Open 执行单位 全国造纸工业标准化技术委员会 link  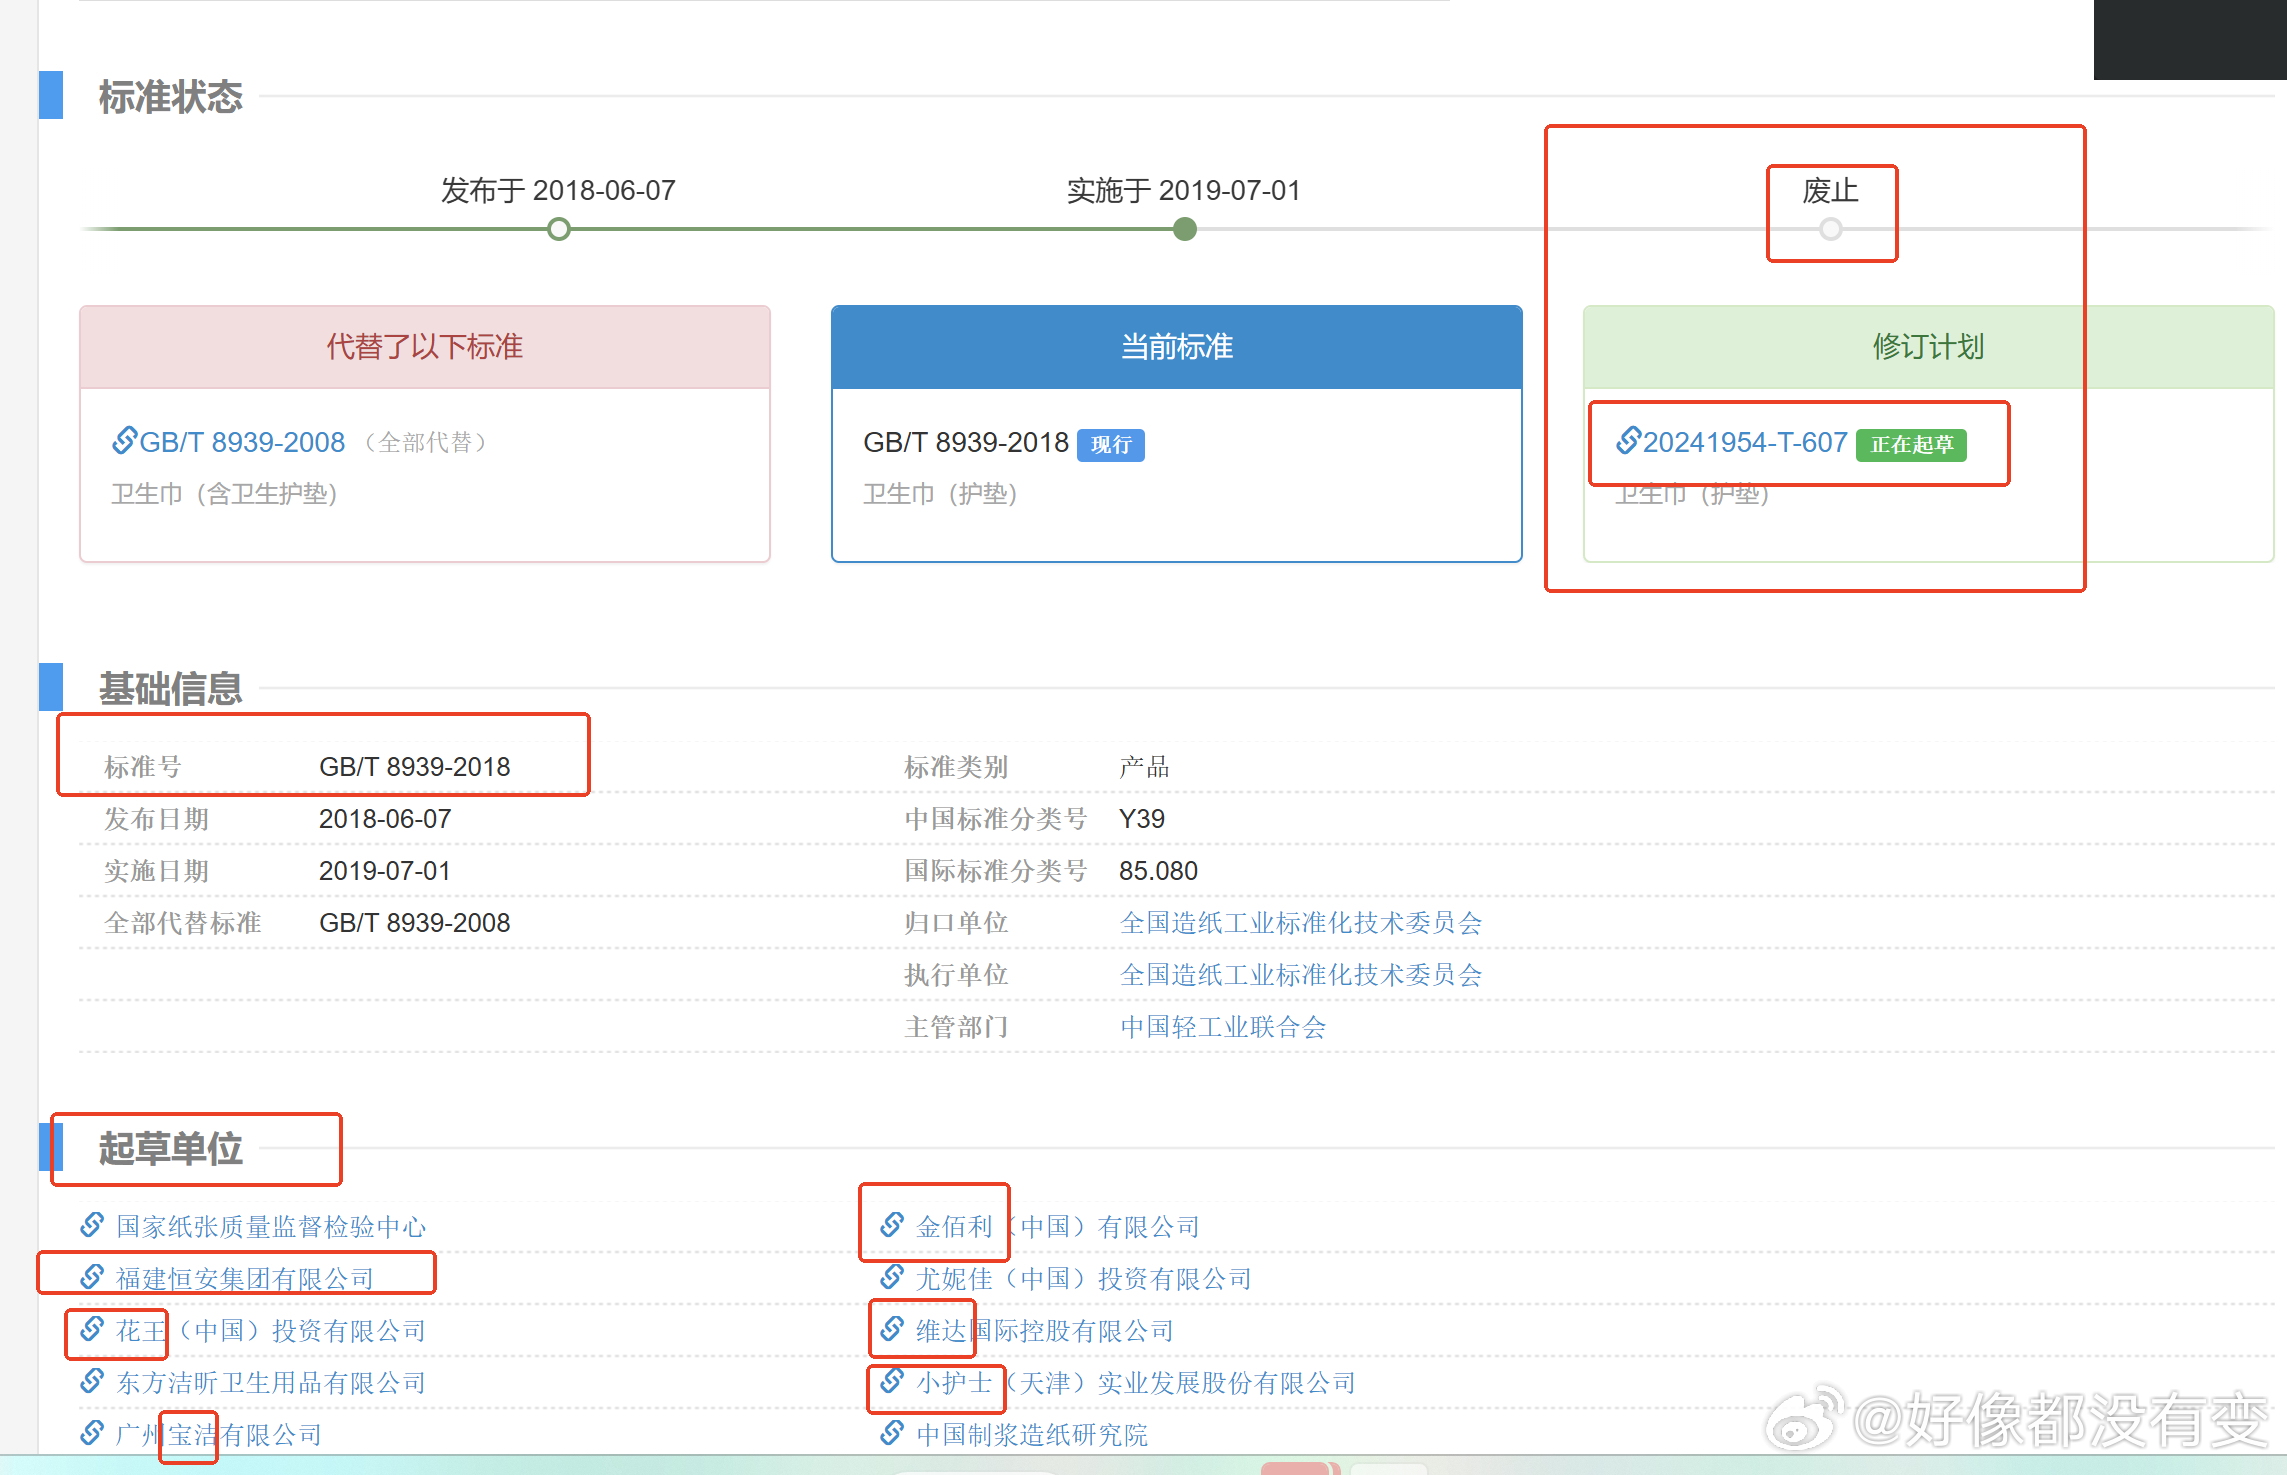pos(1300,975)
